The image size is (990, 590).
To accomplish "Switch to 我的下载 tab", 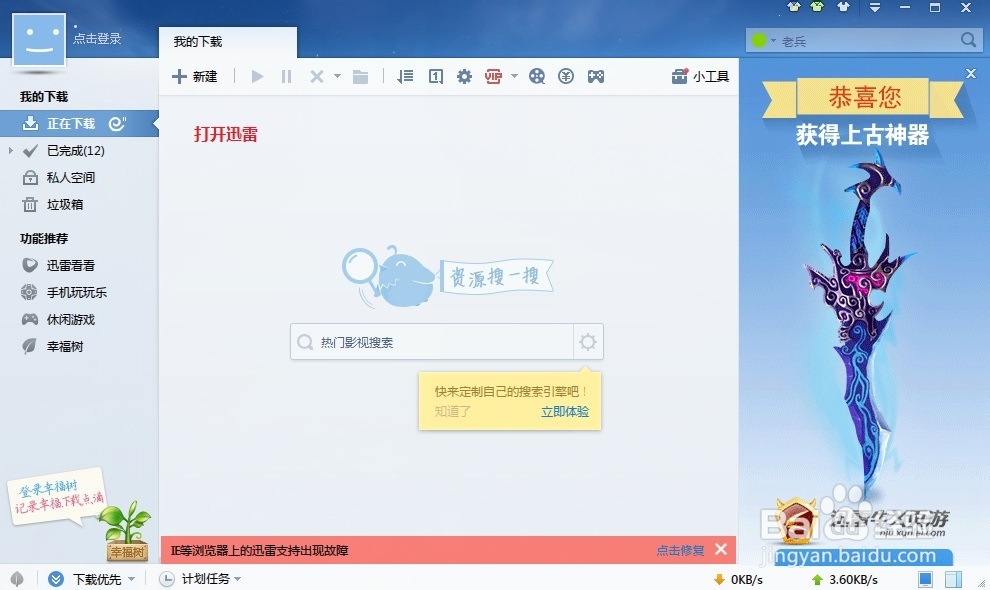I will click(227, 42).
